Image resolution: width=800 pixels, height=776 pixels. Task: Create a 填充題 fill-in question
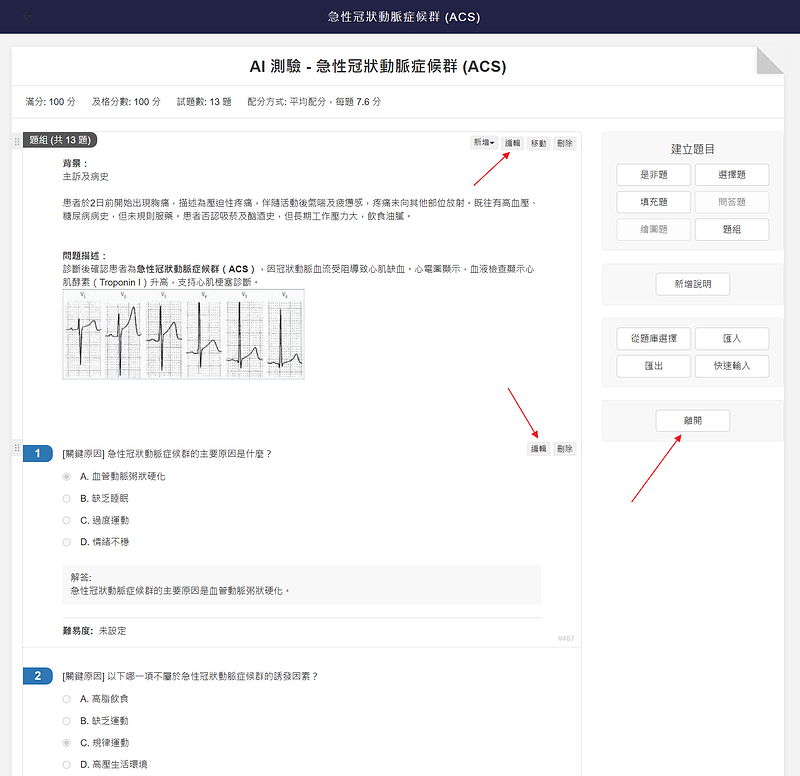pyautogui.click(x=655, y=202)
